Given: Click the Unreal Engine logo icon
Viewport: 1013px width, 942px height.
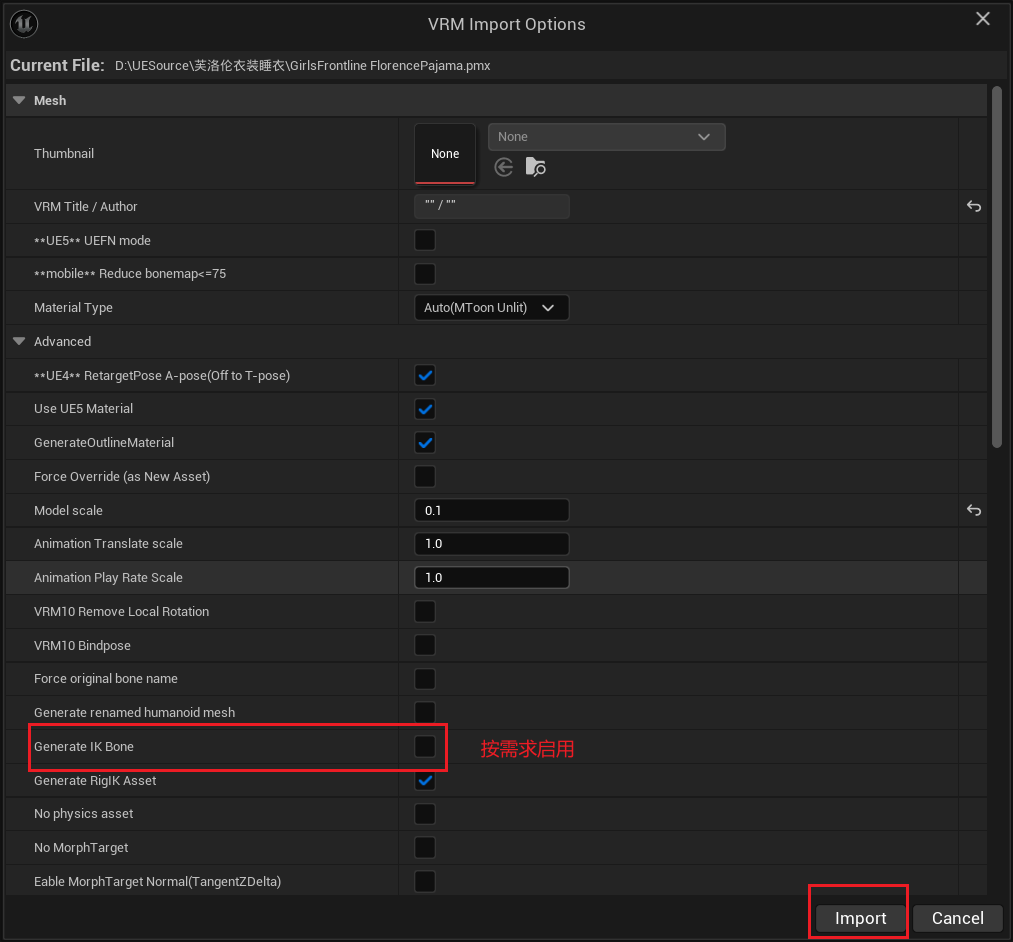Looking at the screenshot, I should [x=23, y=23].
